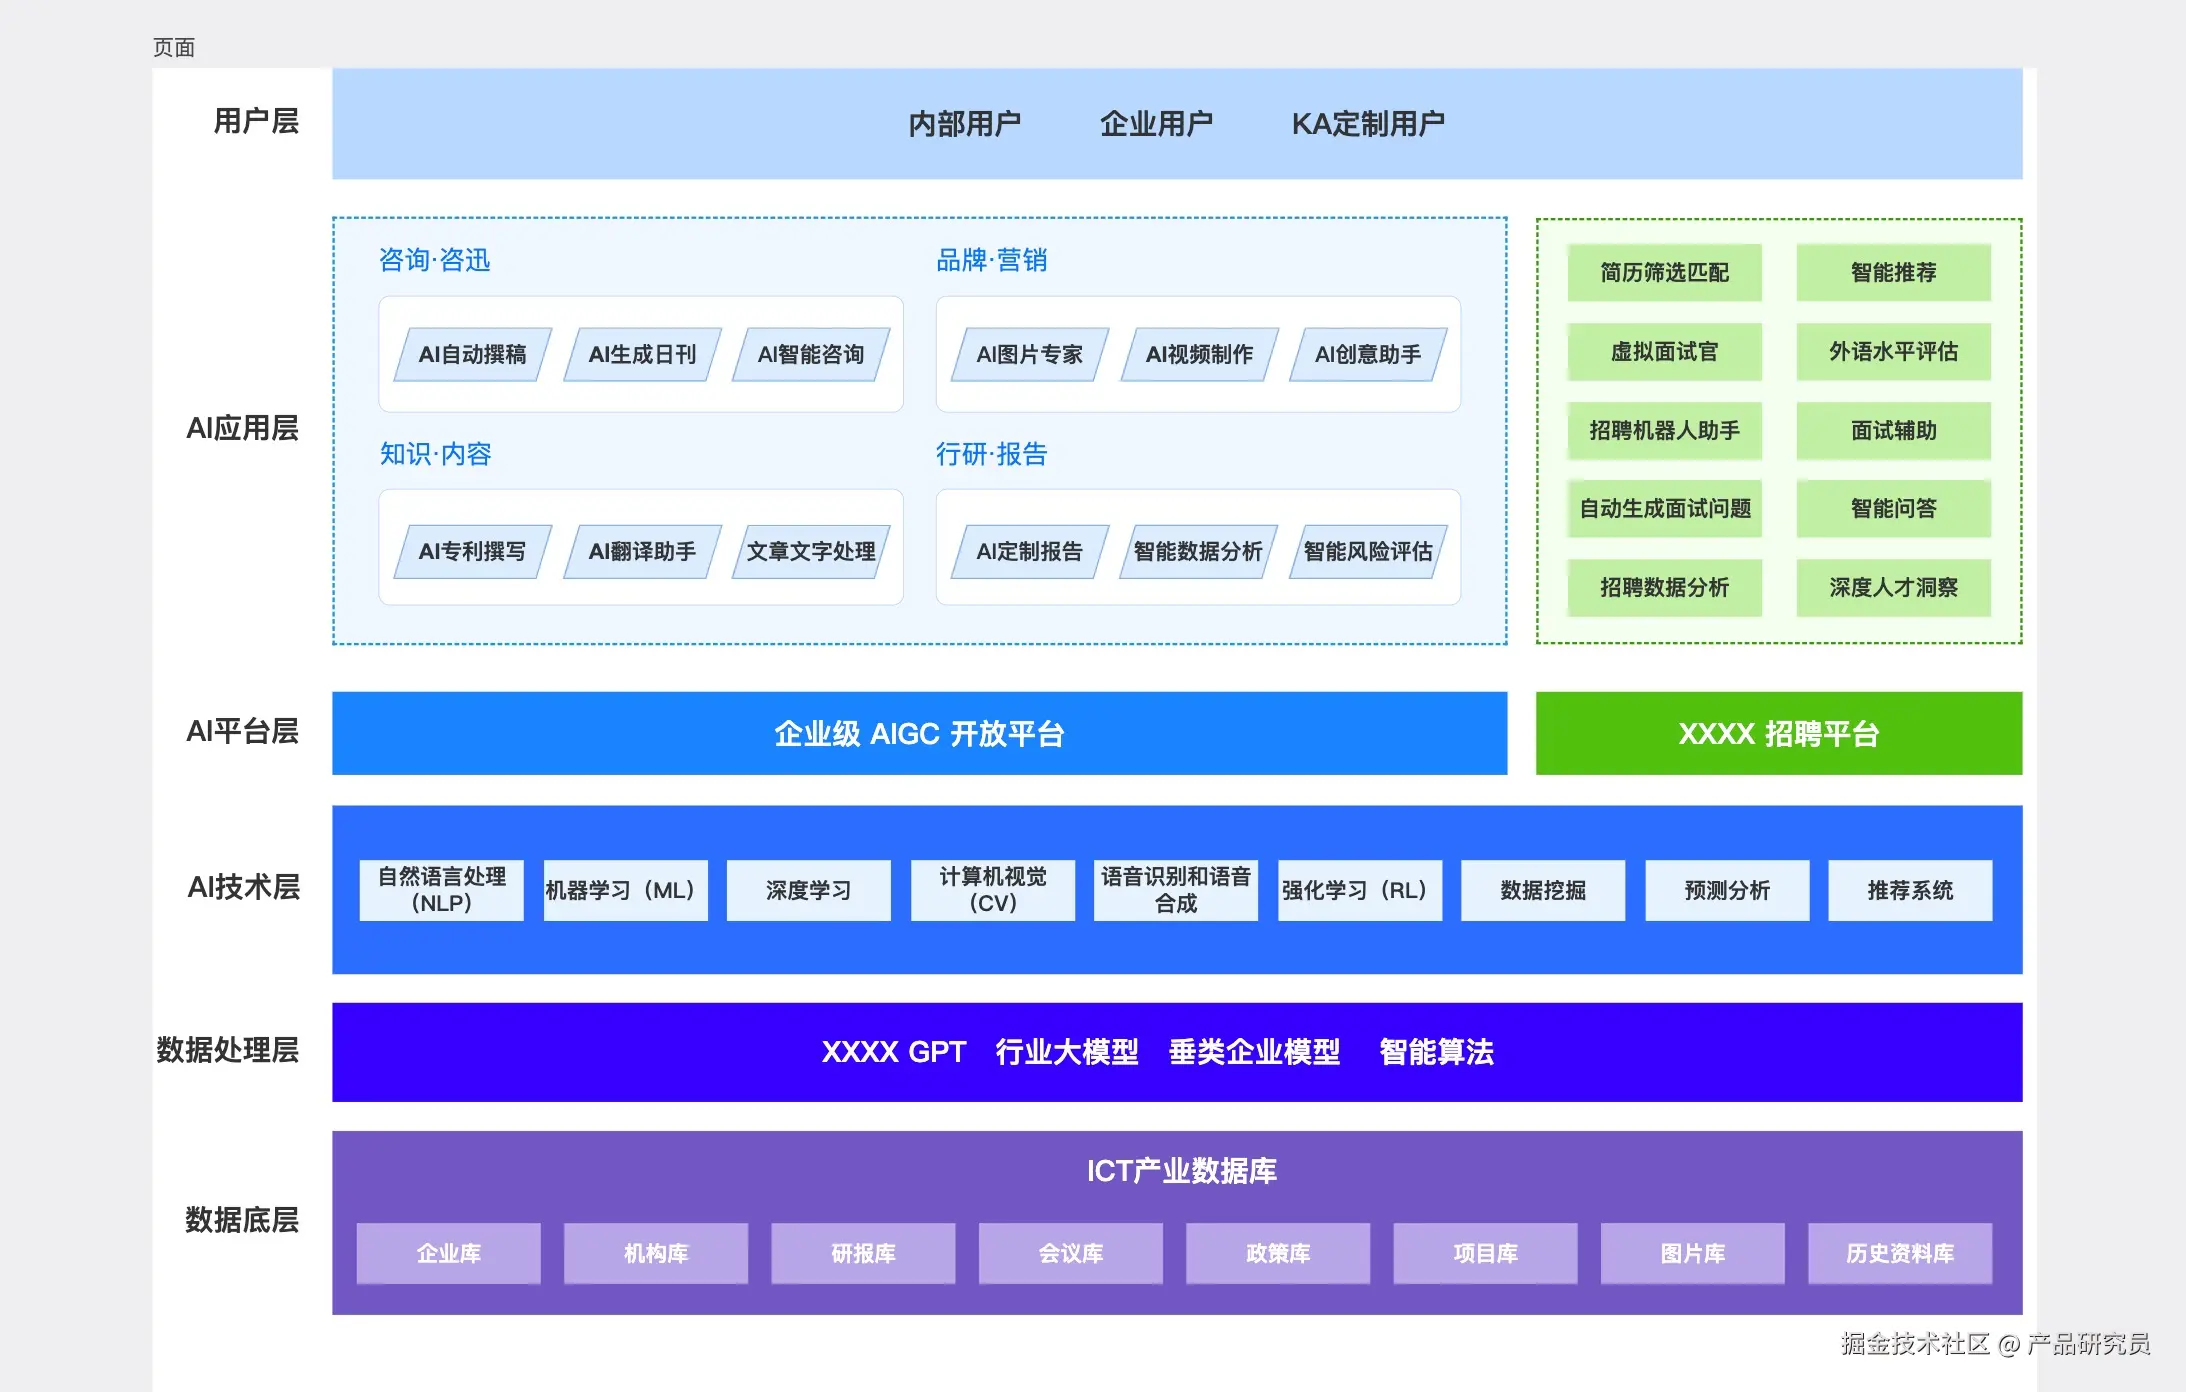This screenshot has height=1392, width=2186.
Task: Select the 简历筛选匹配 green box
Action: click(x=1664, y=272)
